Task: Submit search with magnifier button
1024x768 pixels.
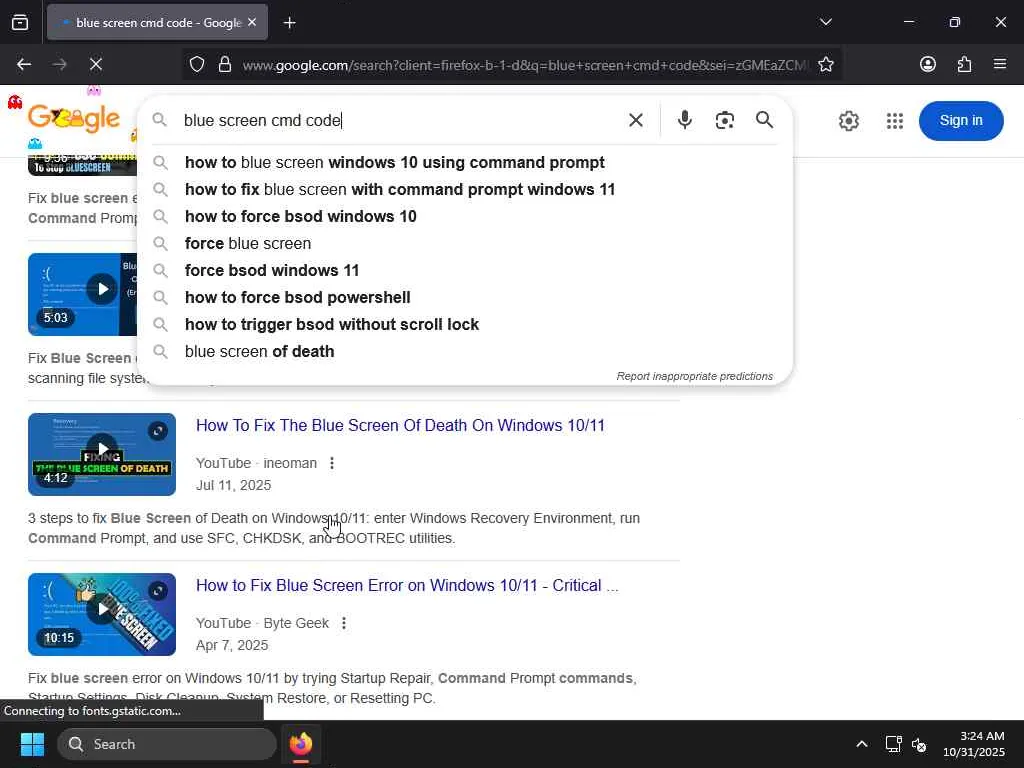Action: 764,120
